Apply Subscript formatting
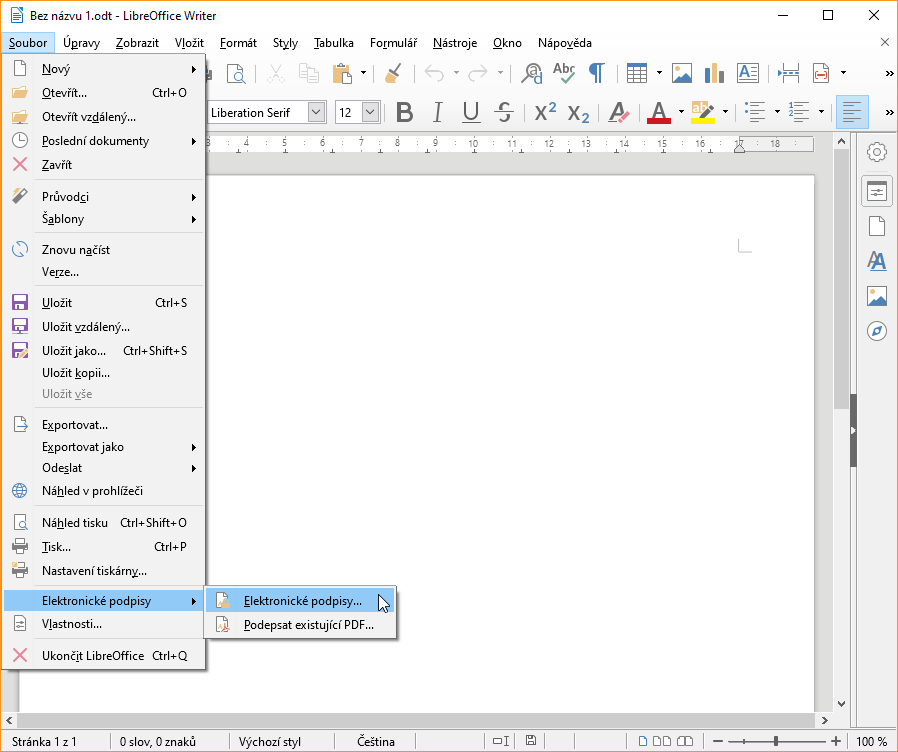The width and height of the screenshot is (898, 752). point(578,112)
